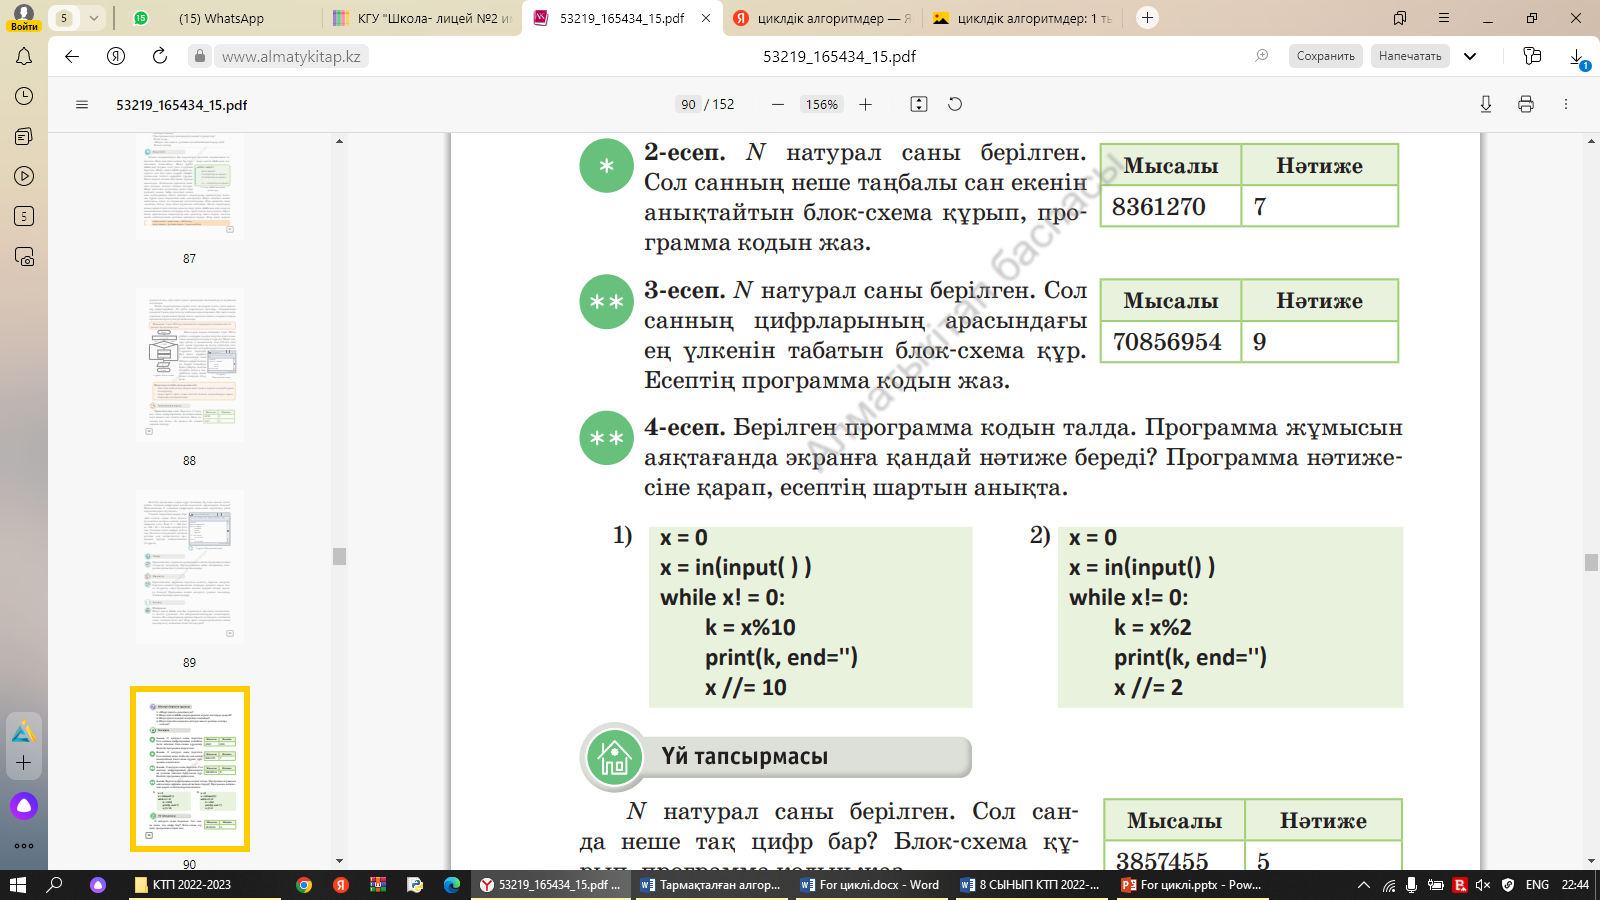Screen dimensions: 1600x900
Task: Switch to the WhatsApp tab
Action: coord(221,18)
